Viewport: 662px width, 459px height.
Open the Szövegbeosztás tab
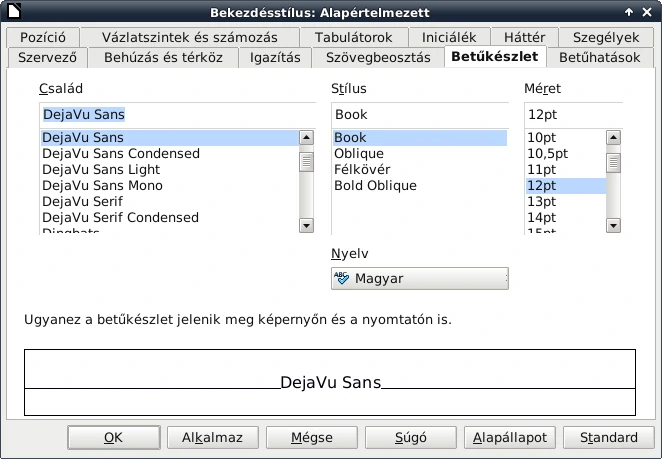378,57
